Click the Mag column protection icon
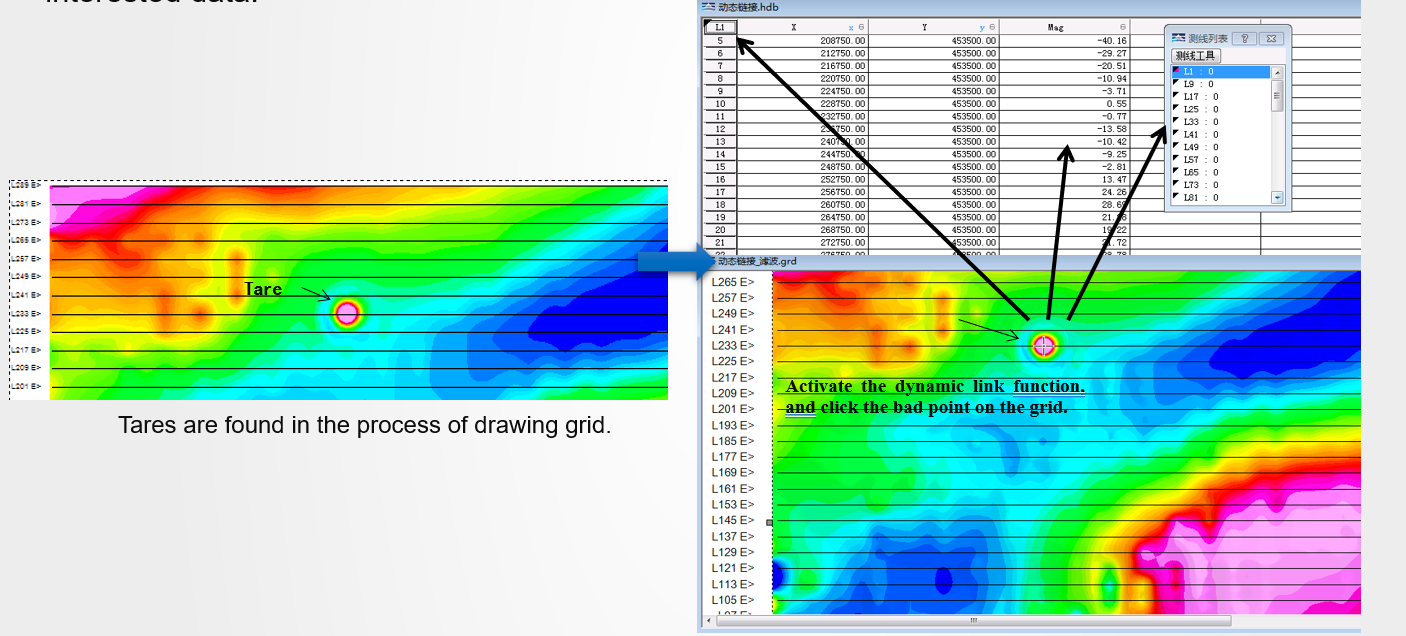 1122,28
